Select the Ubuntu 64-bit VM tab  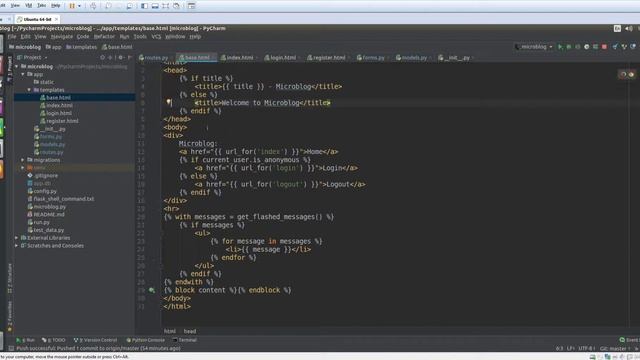(37, 19)
